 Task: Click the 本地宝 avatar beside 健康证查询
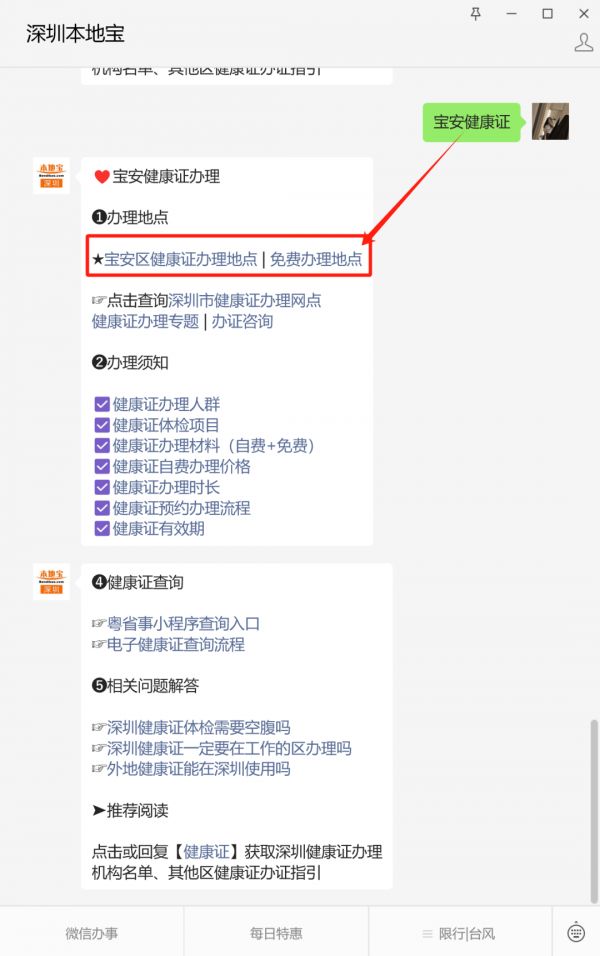(x=51, y=582)
